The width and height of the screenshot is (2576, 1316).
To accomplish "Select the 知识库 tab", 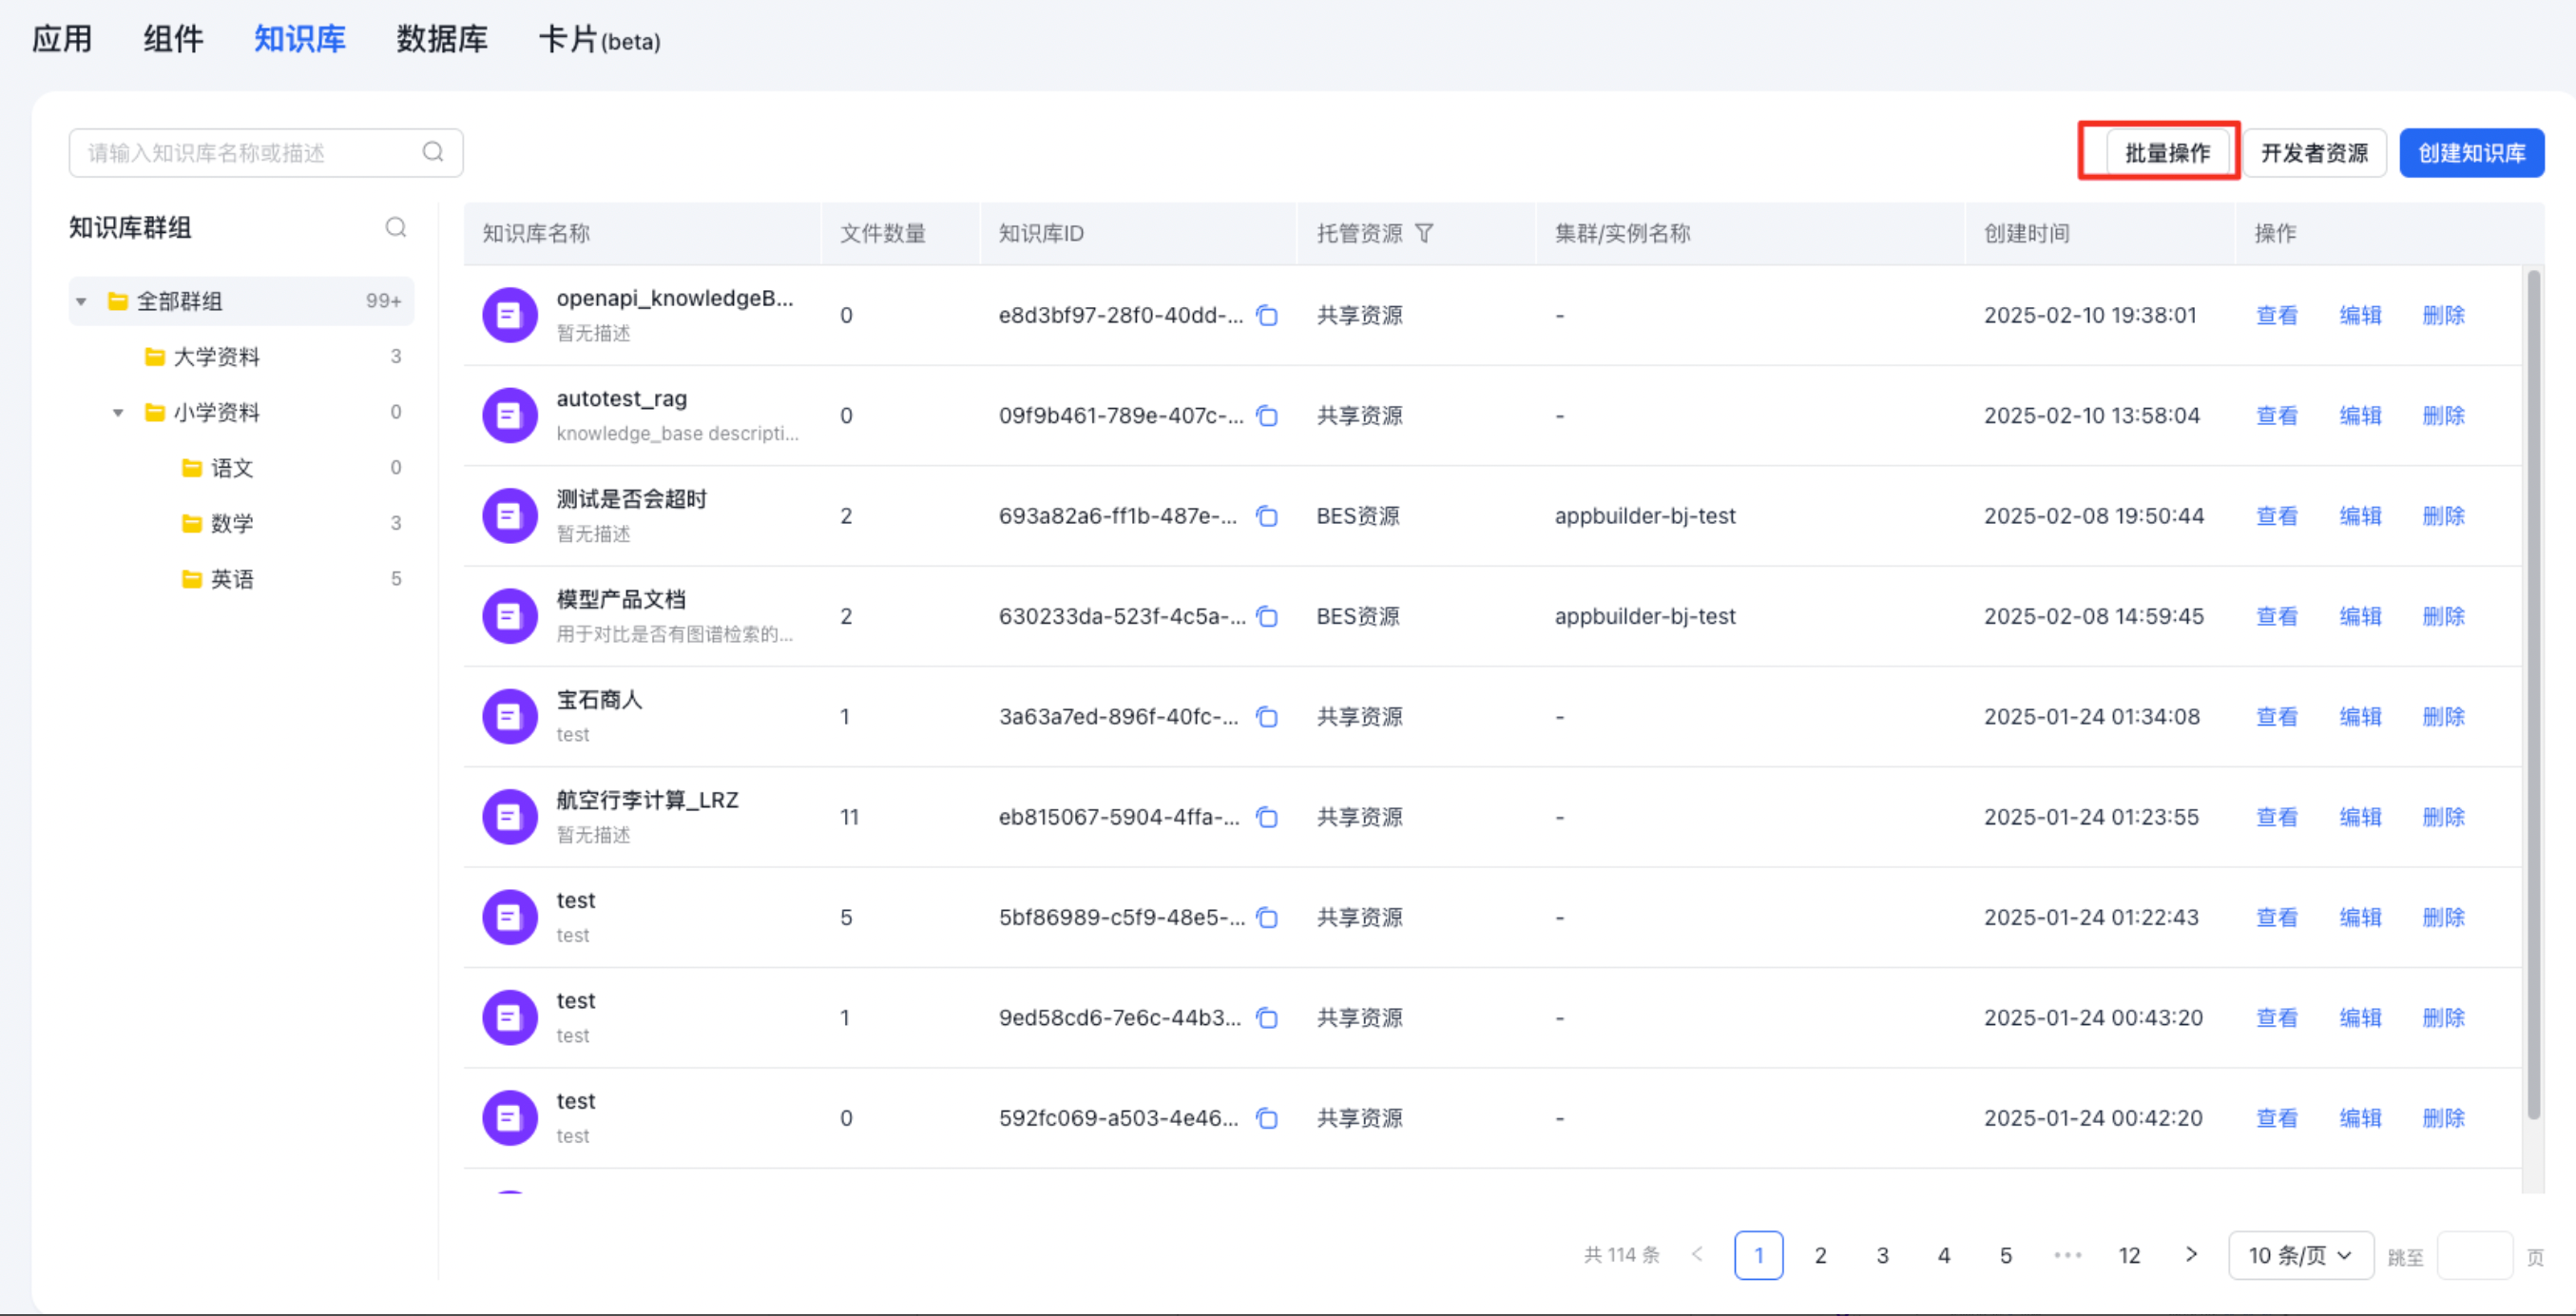I will pyautogui.click(x=299, y=39).
